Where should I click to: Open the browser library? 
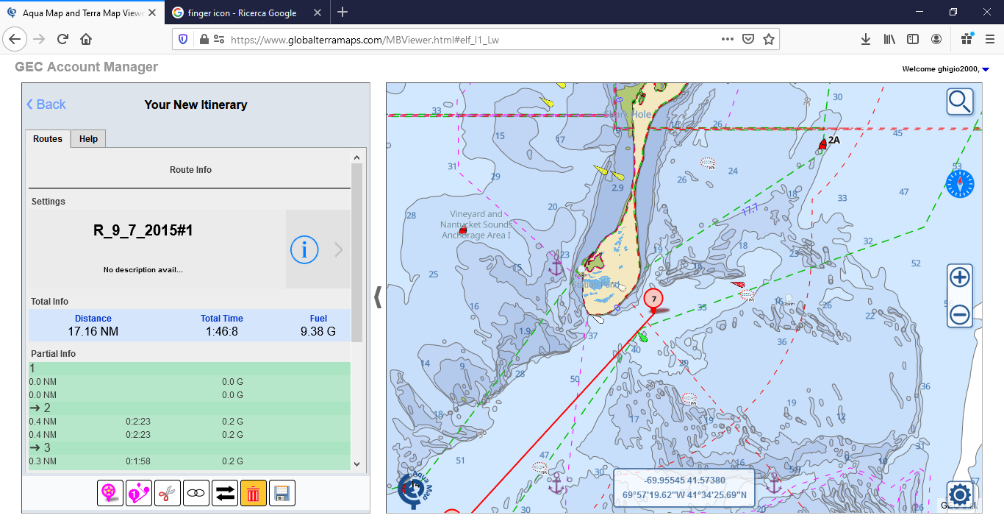[889, 39]
